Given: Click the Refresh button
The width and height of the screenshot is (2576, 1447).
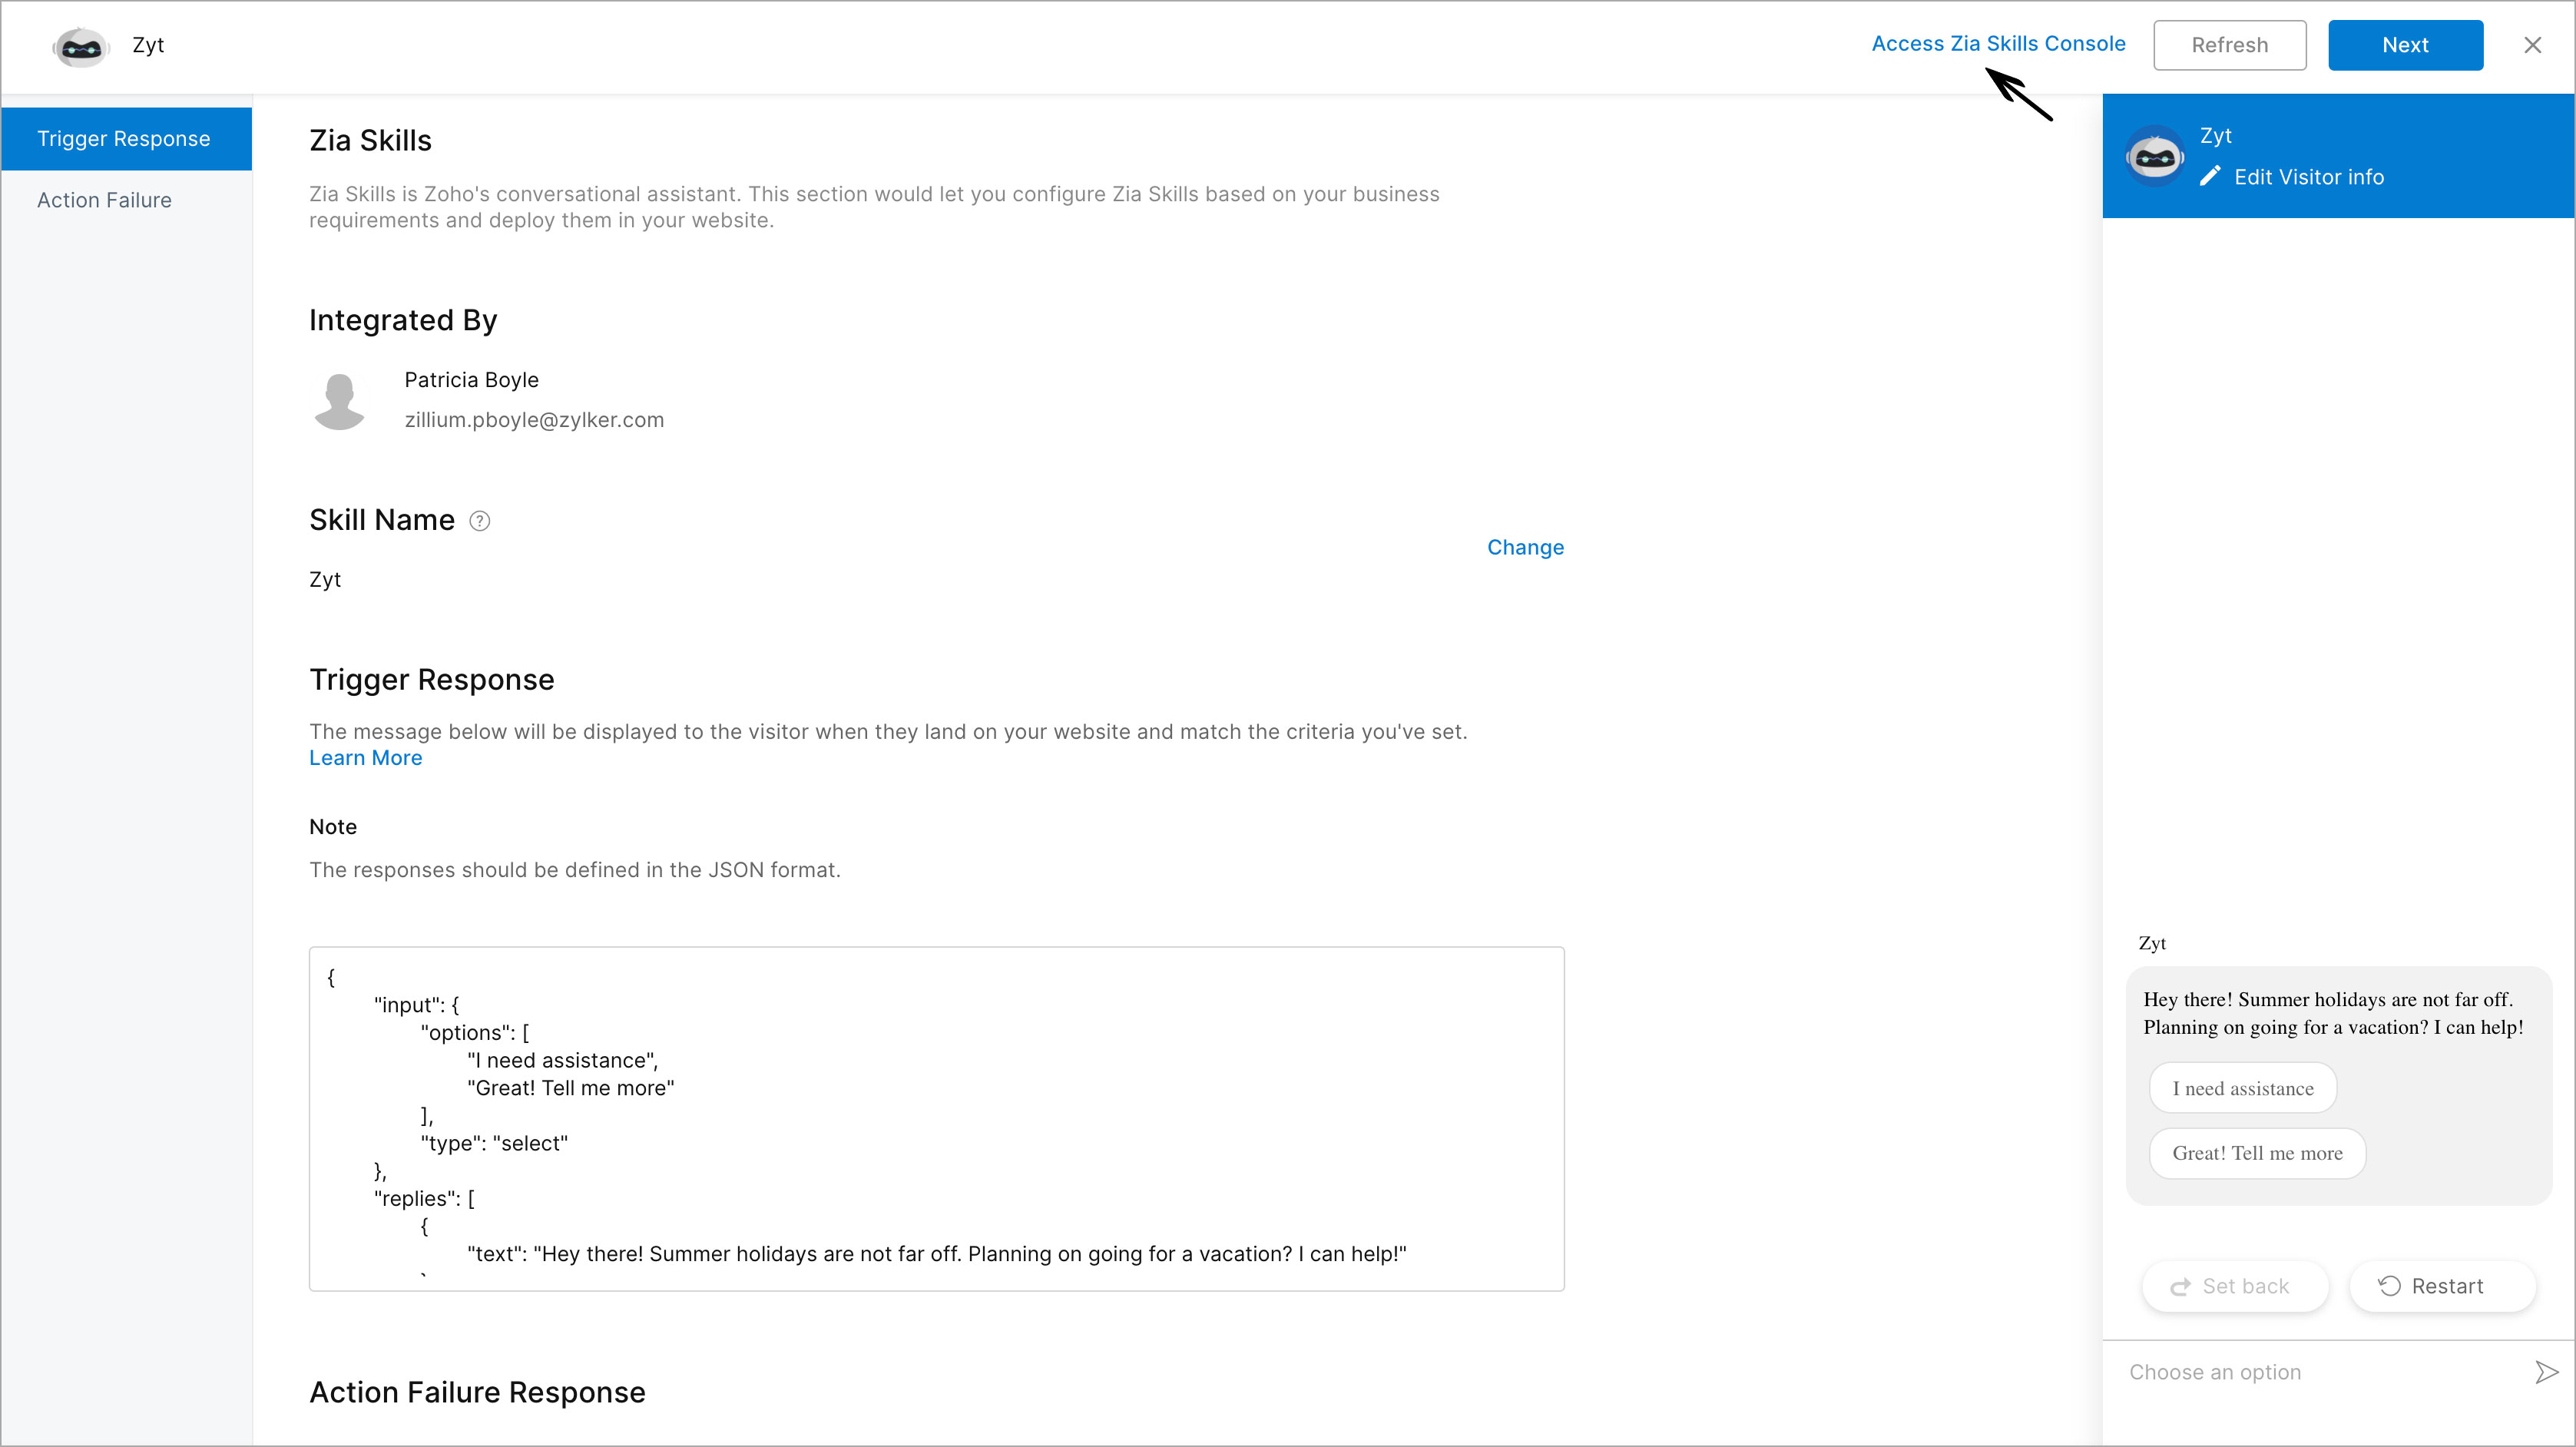Looking at the screenshot, I should coord(2230,45).
